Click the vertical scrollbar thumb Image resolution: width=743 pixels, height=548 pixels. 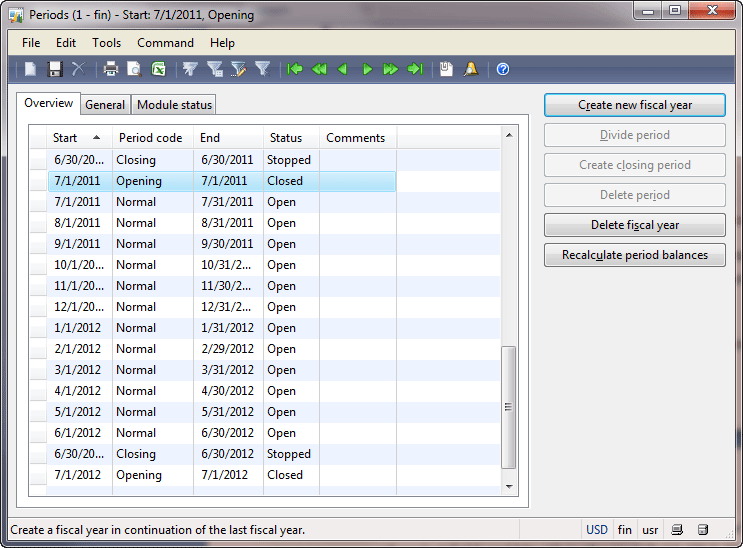508,407
